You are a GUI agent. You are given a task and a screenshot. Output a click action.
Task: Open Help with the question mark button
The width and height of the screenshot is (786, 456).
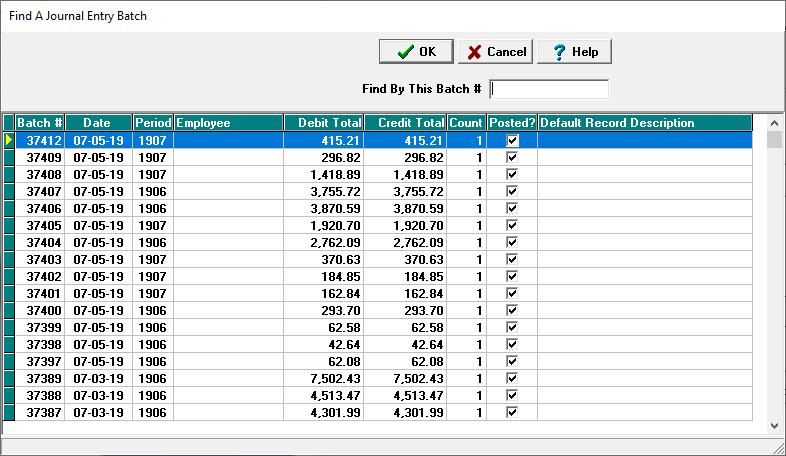[574, 52]
